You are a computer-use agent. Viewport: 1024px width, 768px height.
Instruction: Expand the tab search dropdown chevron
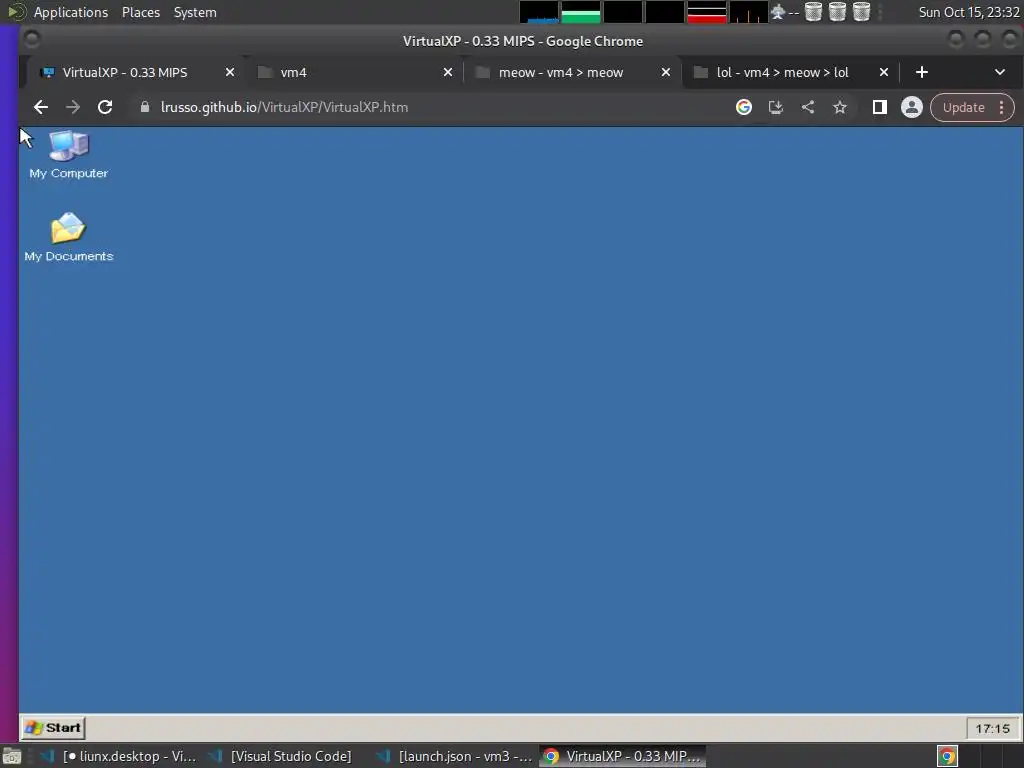click(1000, 72)
